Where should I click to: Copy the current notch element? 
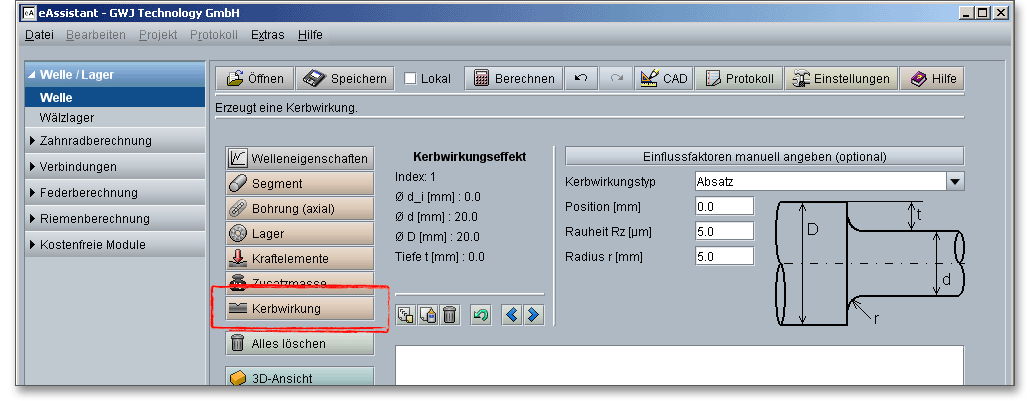point(405,315)
